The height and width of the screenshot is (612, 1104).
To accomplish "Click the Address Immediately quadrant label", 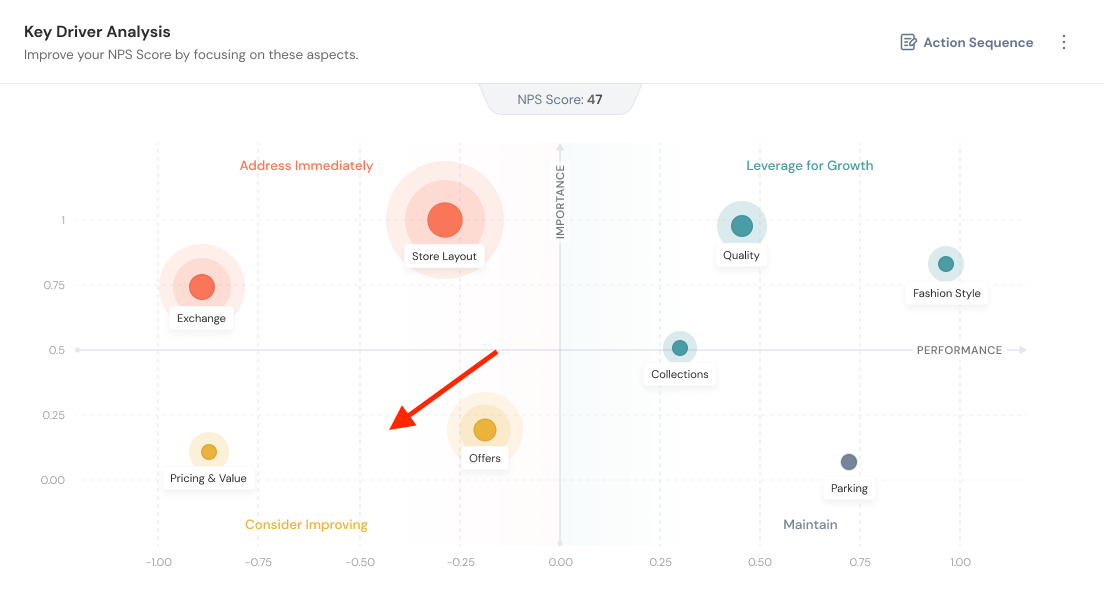I will [x=306, y=166].
